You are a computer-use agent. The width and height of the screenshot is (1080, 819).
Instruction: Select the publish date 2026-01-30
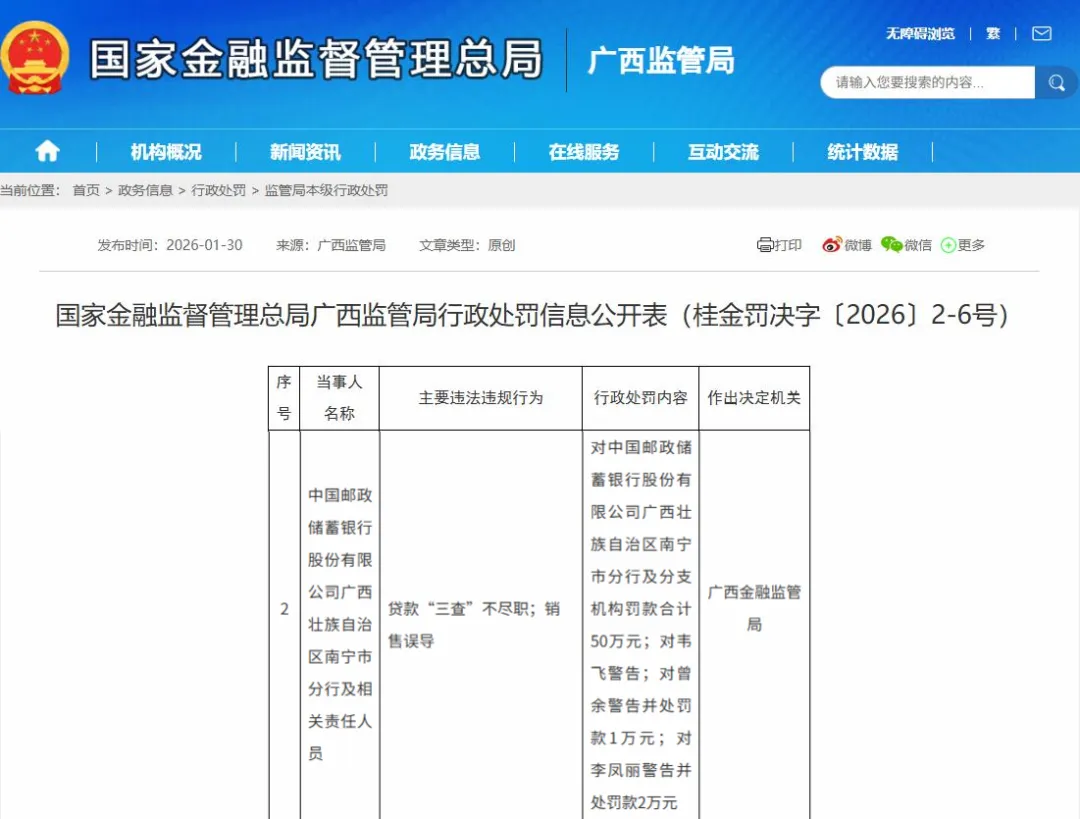(205, 245)
